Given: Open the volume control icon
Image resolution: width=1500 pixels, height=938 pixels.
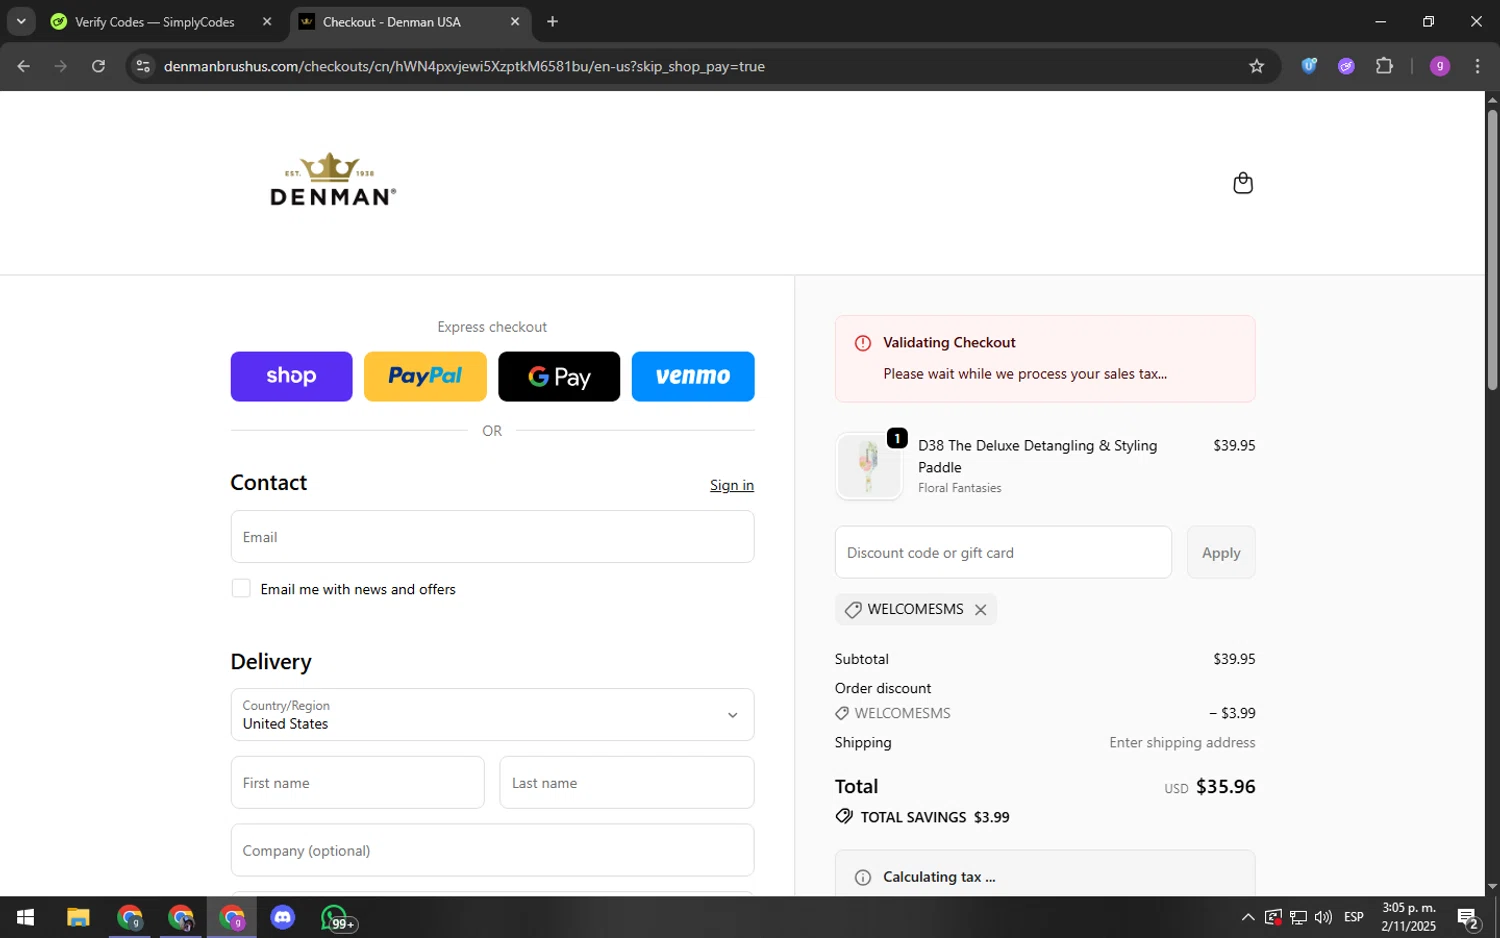Looking at the screenshot, I should 1323,917.
